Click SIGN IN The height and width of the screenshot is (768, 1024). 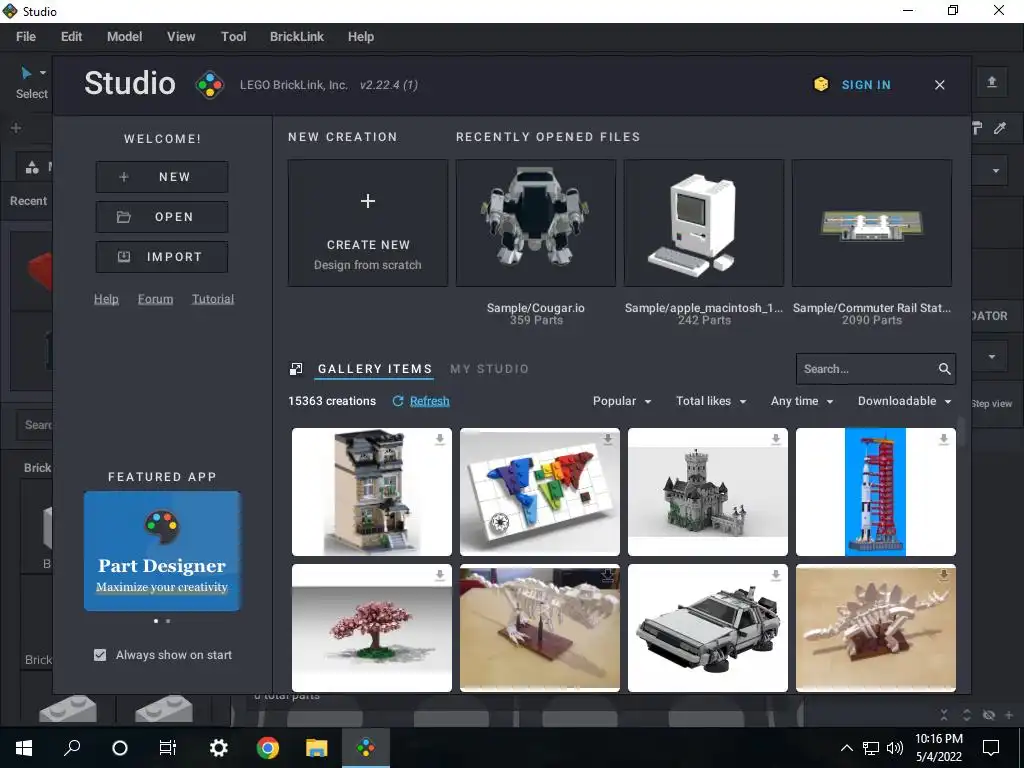[866, 85]
